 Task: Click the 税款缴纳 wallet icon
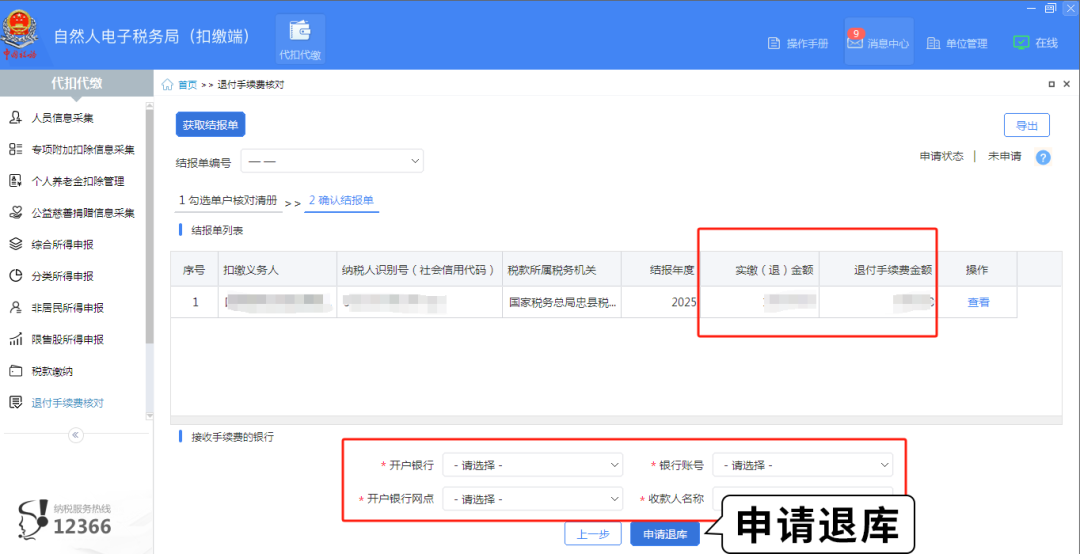point(16,371)
